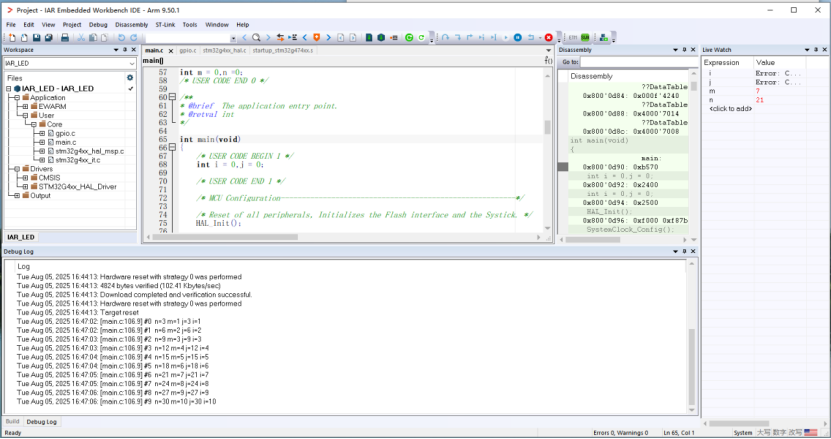Expand the Output folder node

pyautogui.click(x=16, y=196)
